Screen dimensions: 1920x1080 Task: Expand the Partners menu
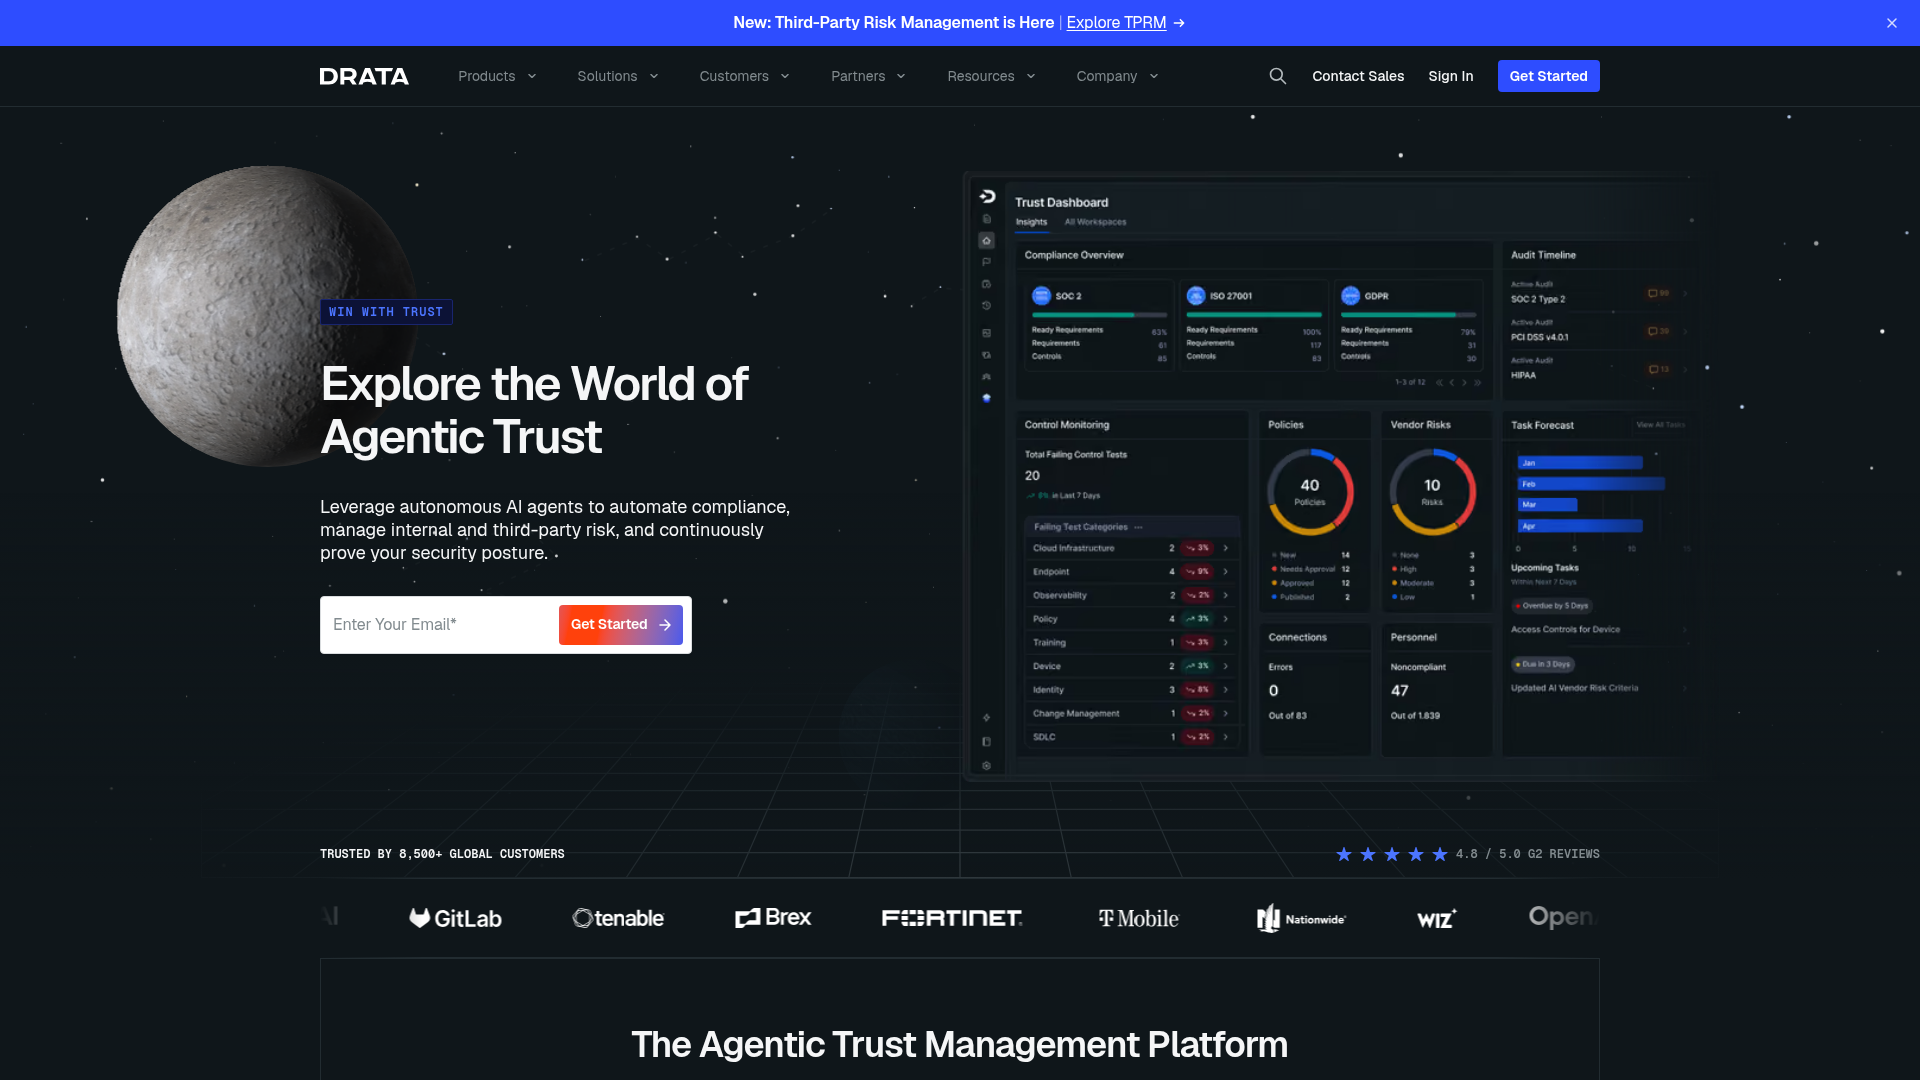tap(868, 76)
